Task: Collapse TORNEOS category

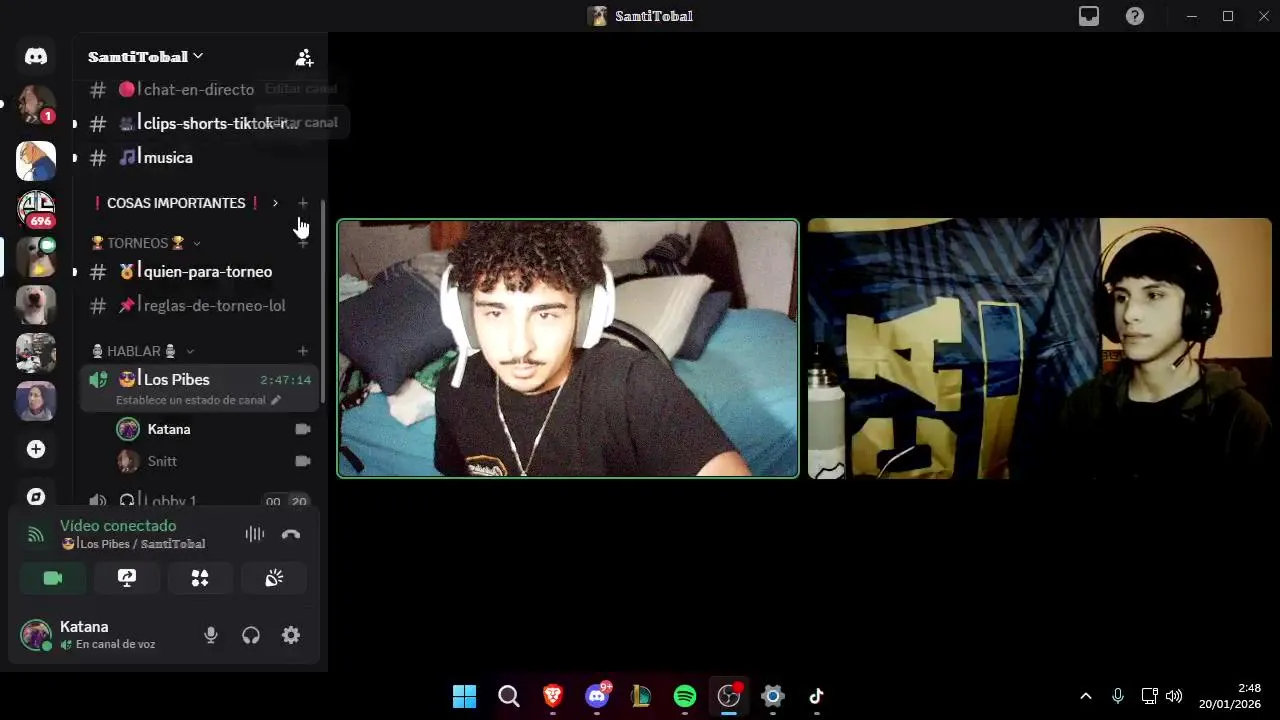Action: pyautogui.click(x=146, y=243)
